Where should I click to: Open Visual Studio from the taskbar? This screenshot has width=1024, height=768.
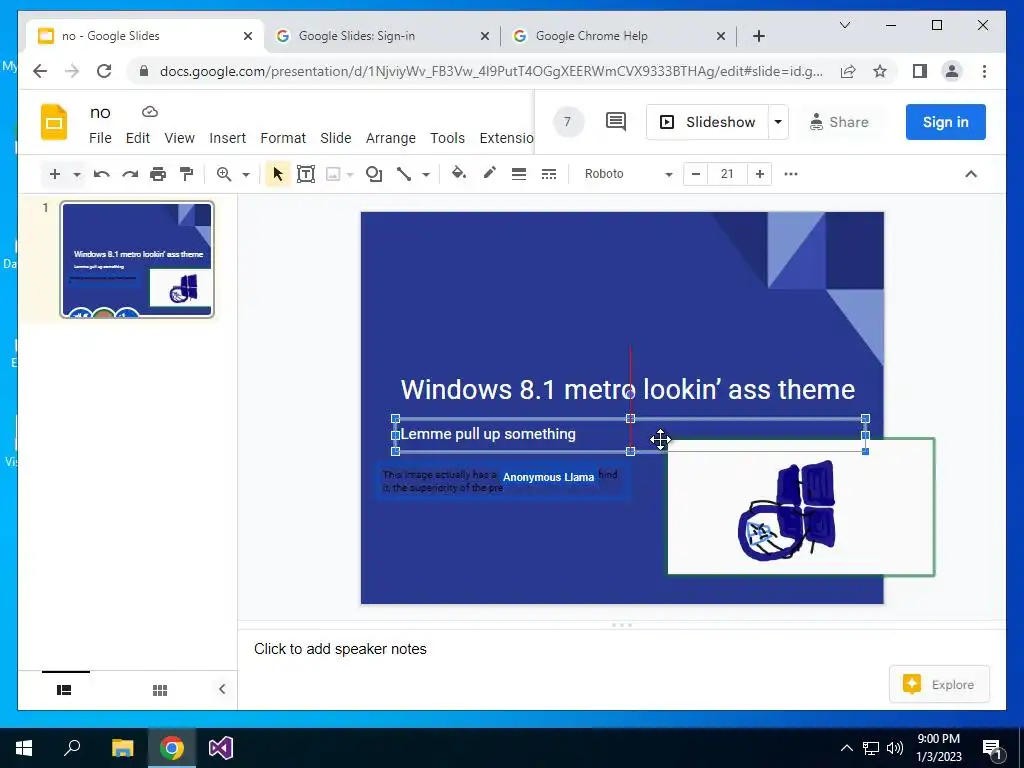point(221,748)
